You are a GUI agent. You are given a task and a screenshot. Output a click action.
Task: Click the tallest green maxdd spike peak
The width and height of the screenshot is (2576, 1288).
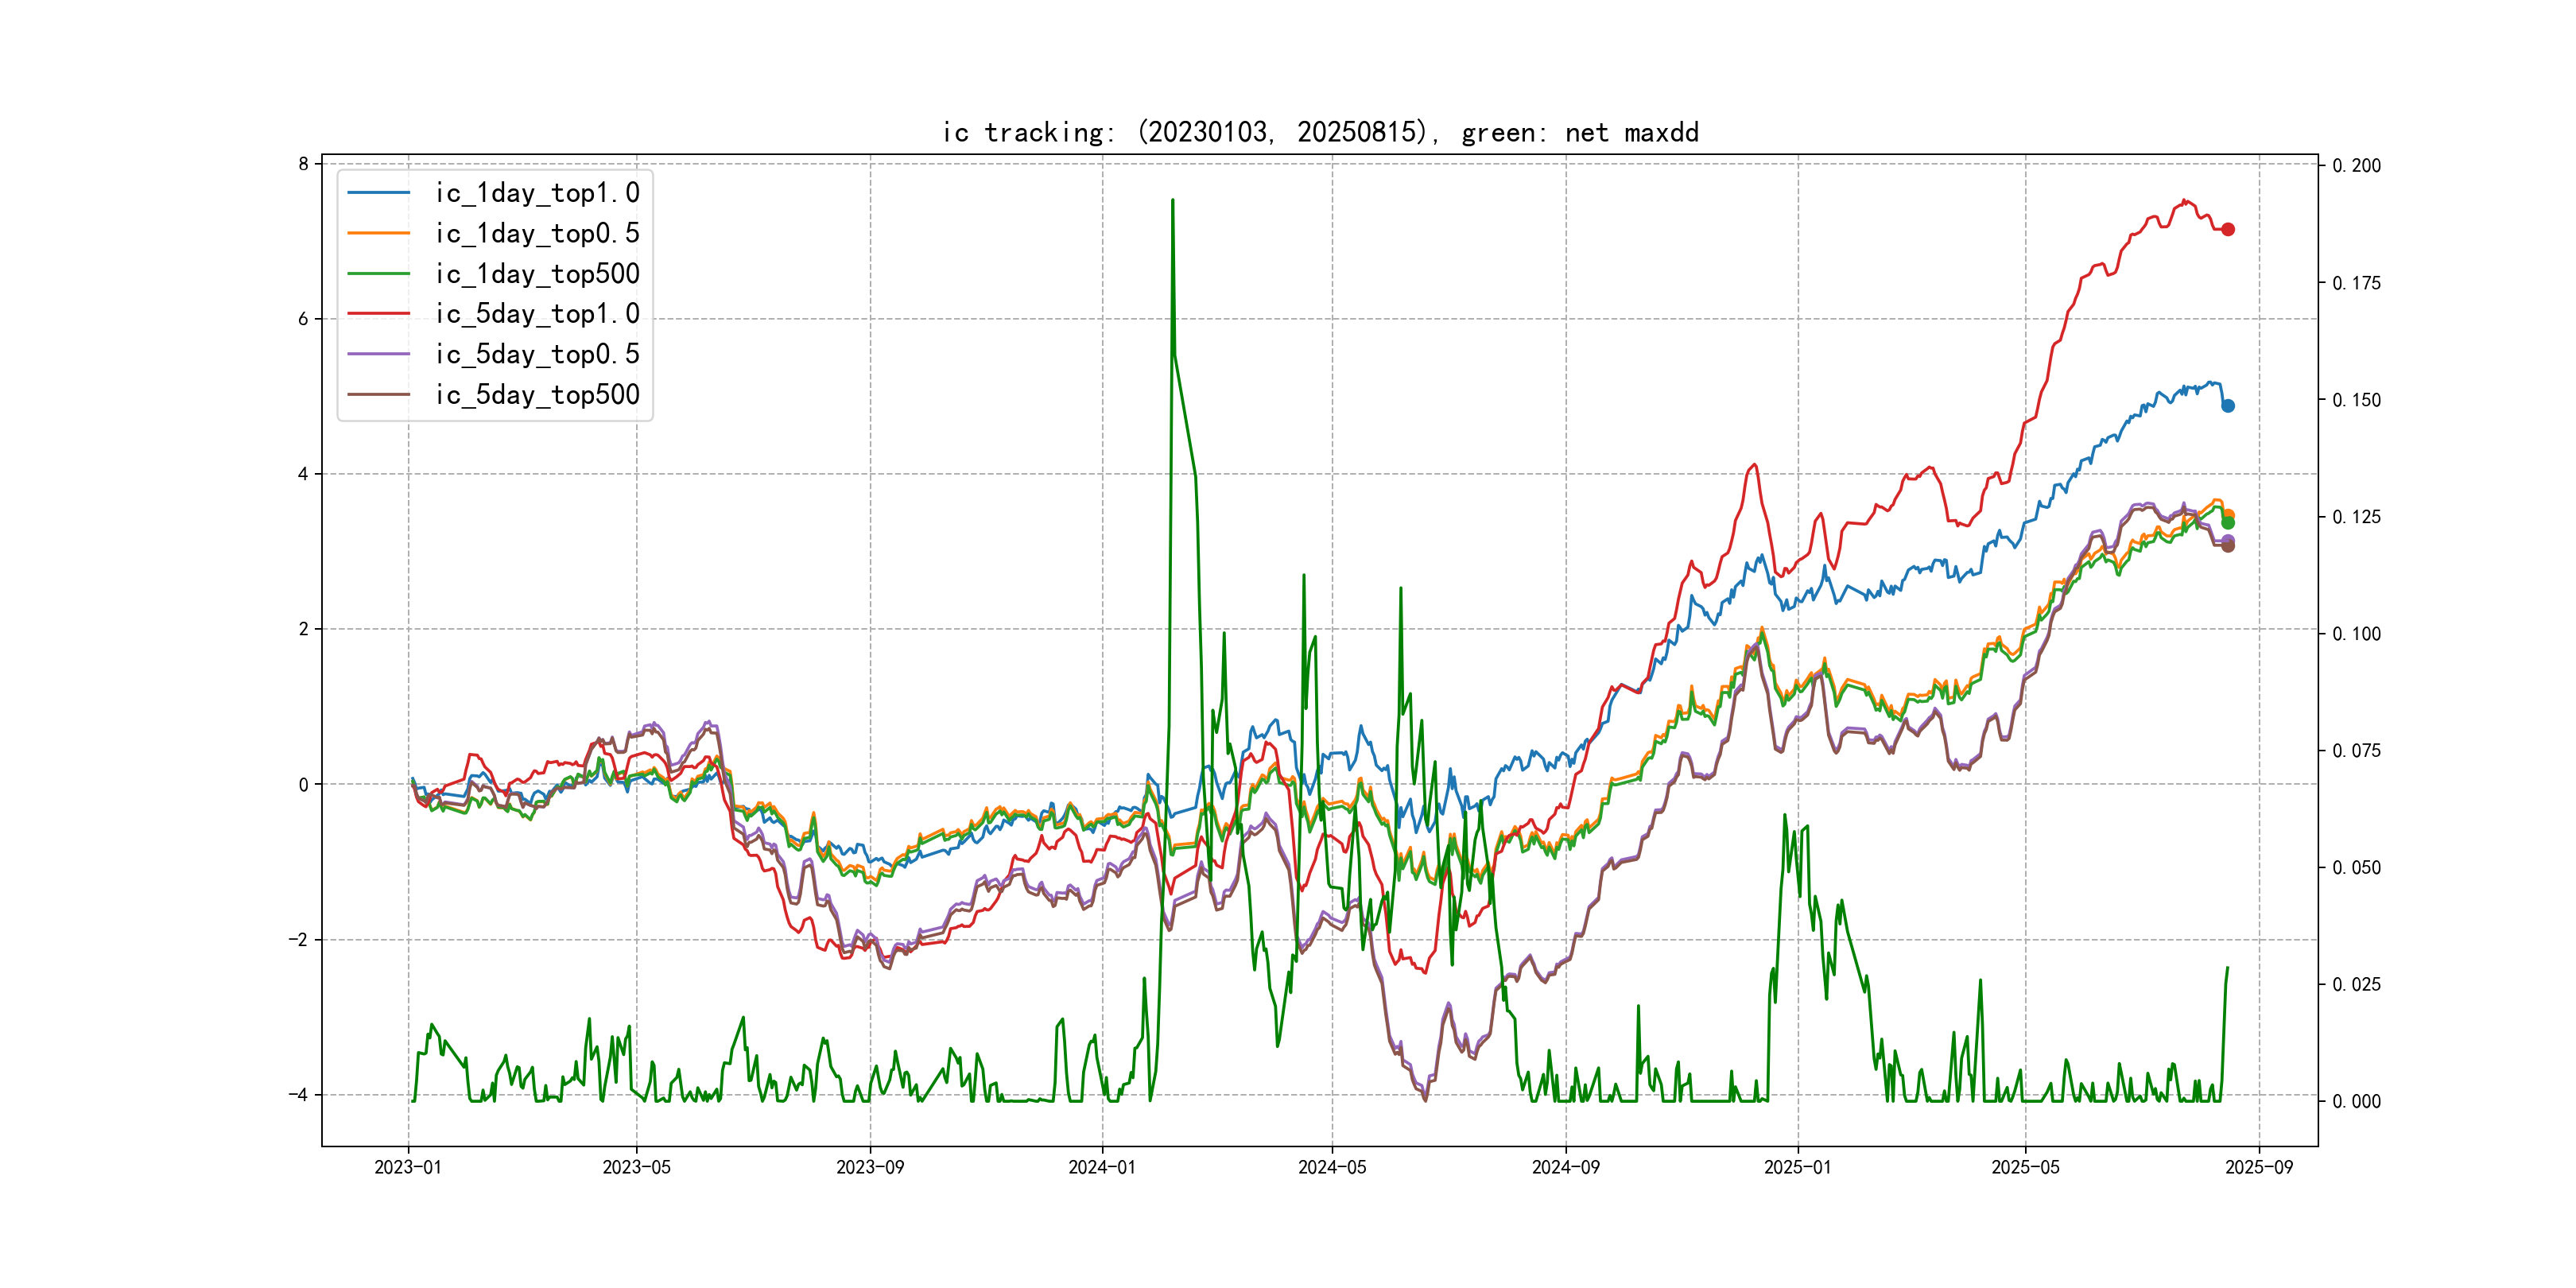(1172, 201)
